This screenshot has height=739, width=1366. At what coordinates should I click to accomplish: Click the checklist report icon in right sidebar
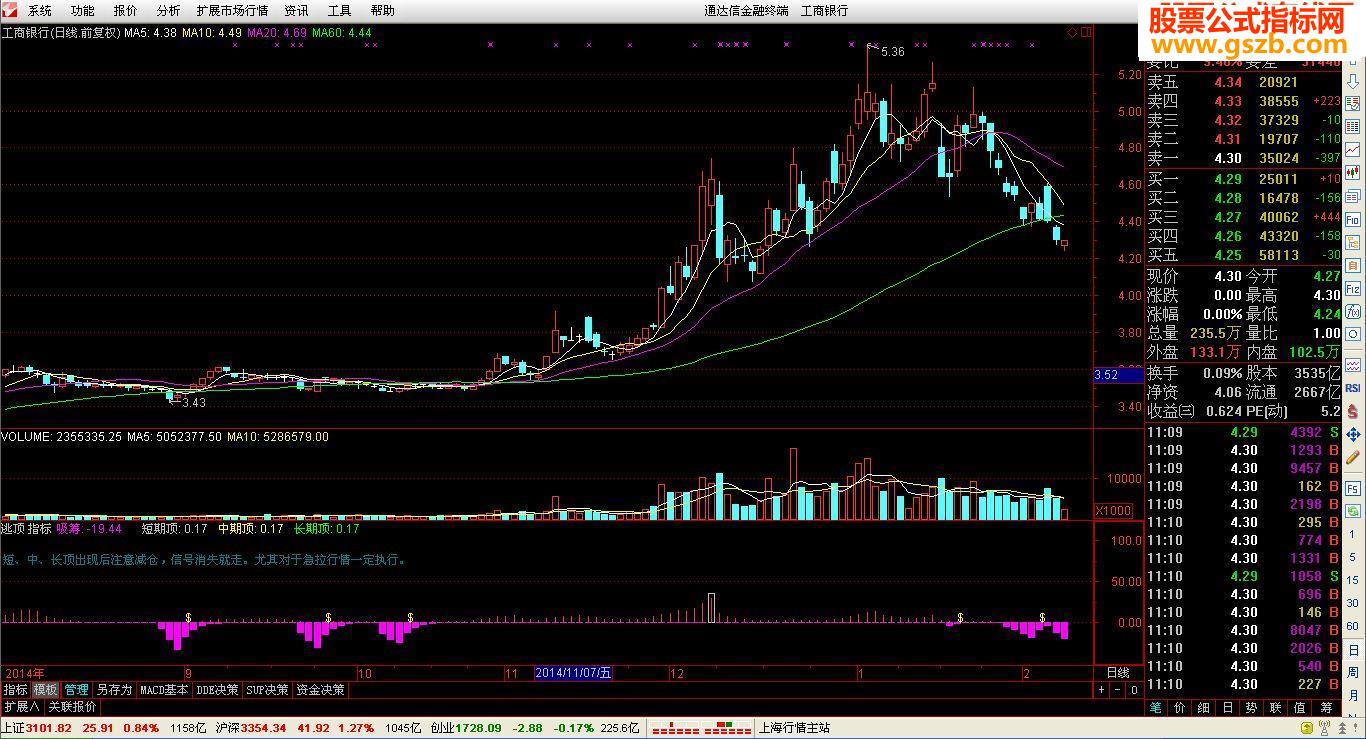tap(1353, 102)
